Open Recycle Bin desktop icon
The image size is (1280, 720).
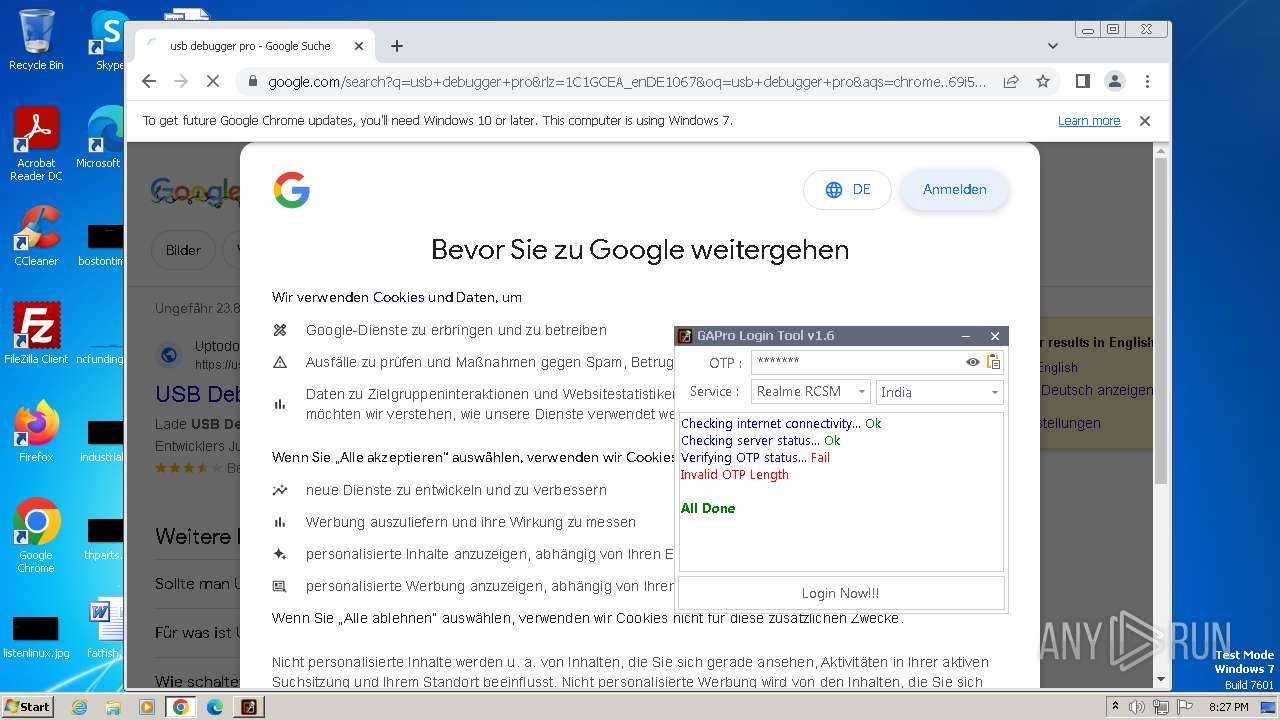pos(36,40)
